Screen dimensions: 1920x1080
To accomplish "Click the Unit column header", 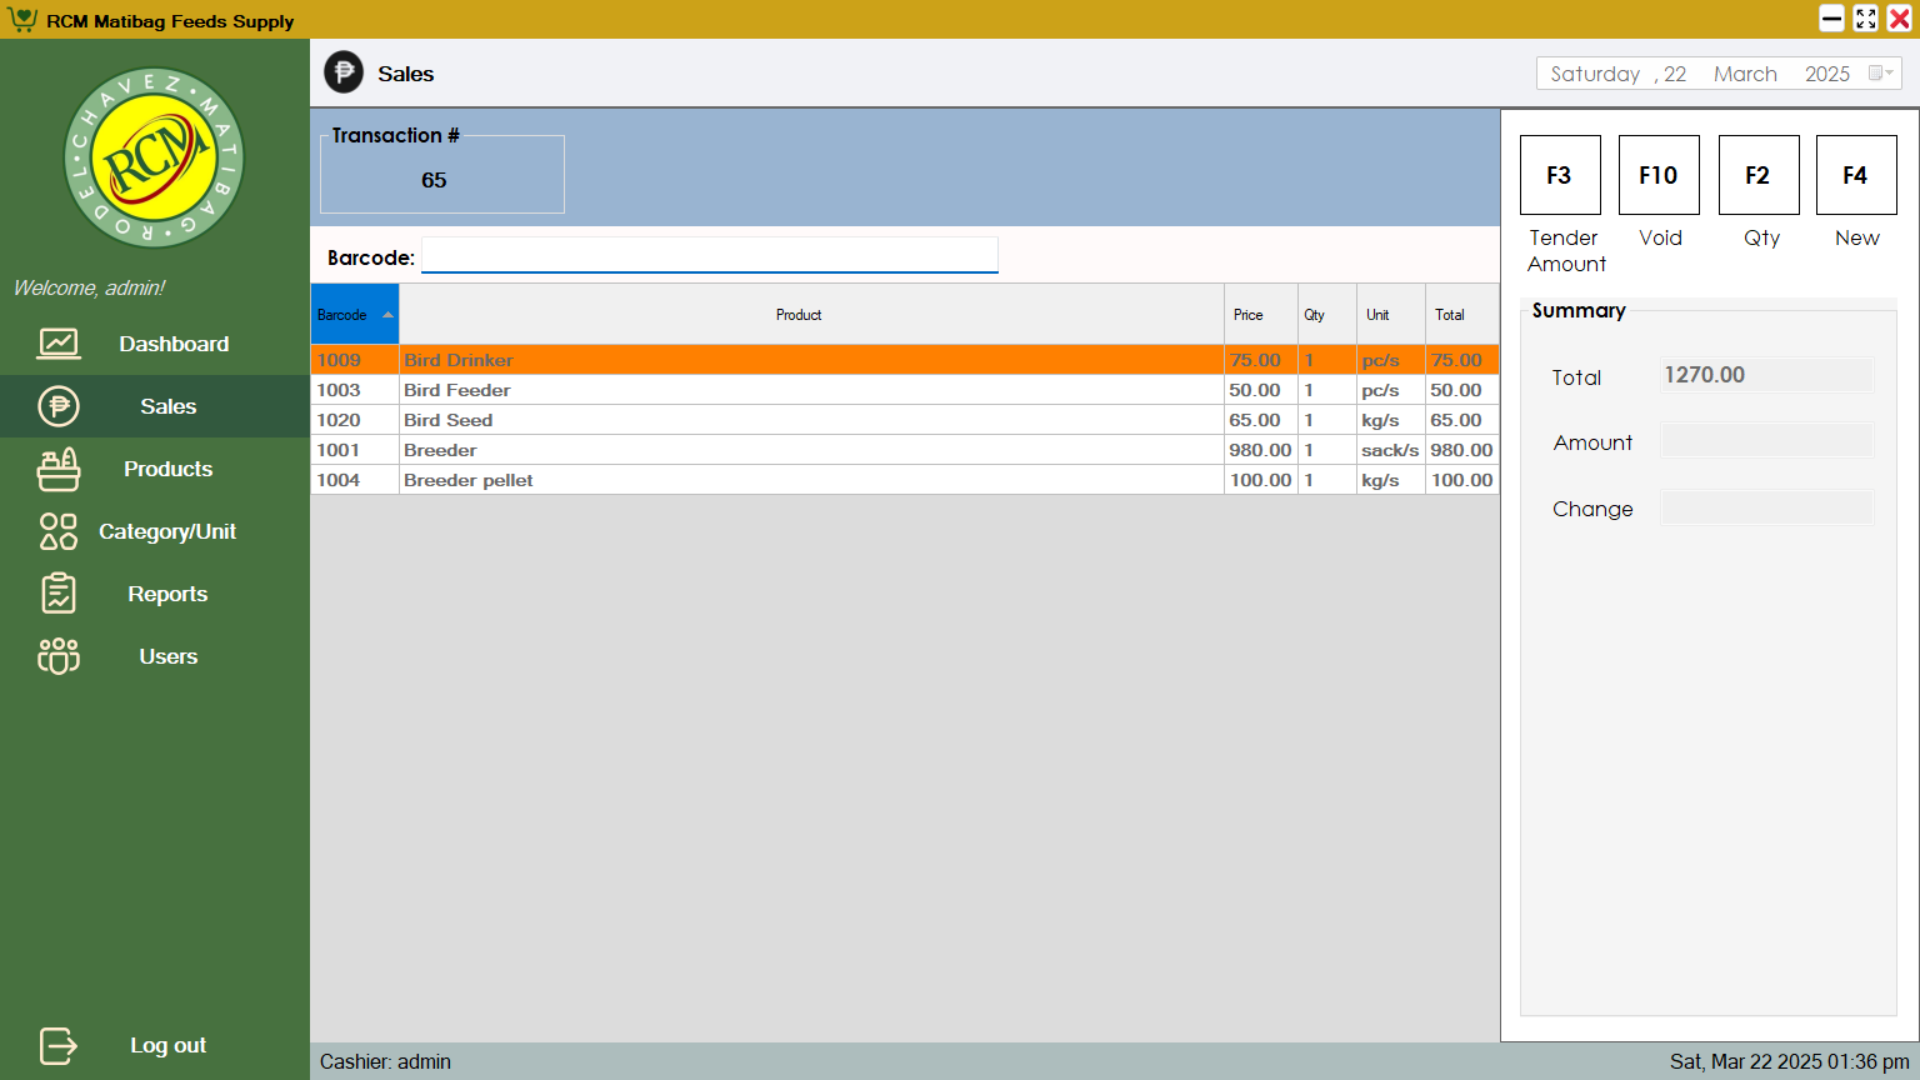I will tap(1391, 314).
